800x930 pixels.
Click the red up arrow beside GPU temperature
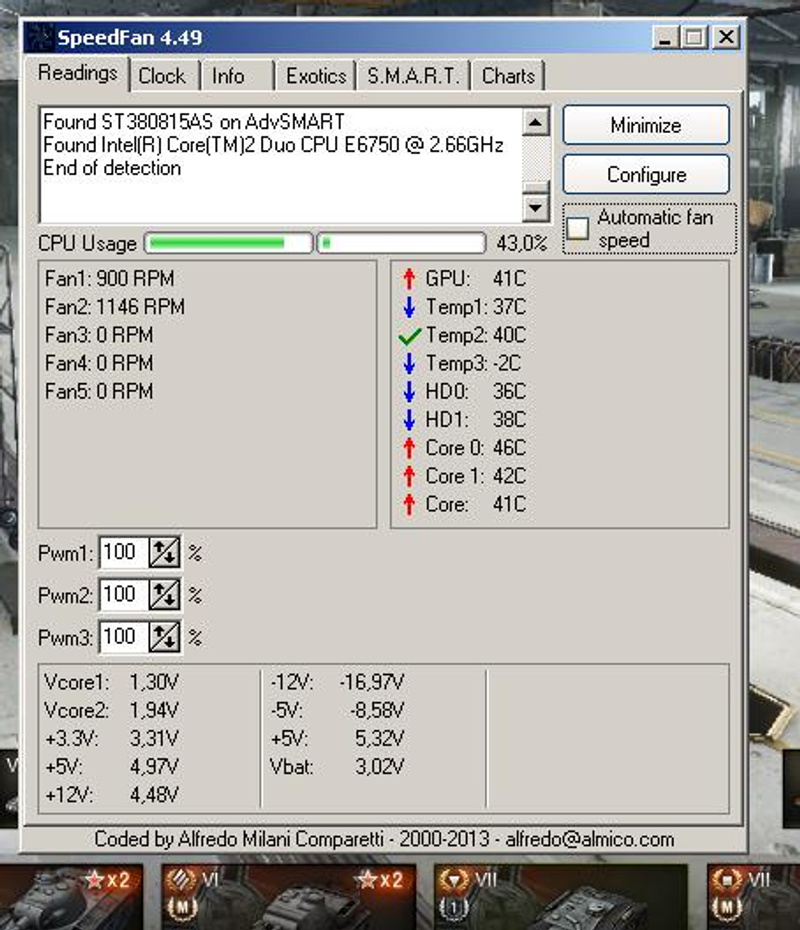click(408, 280)
